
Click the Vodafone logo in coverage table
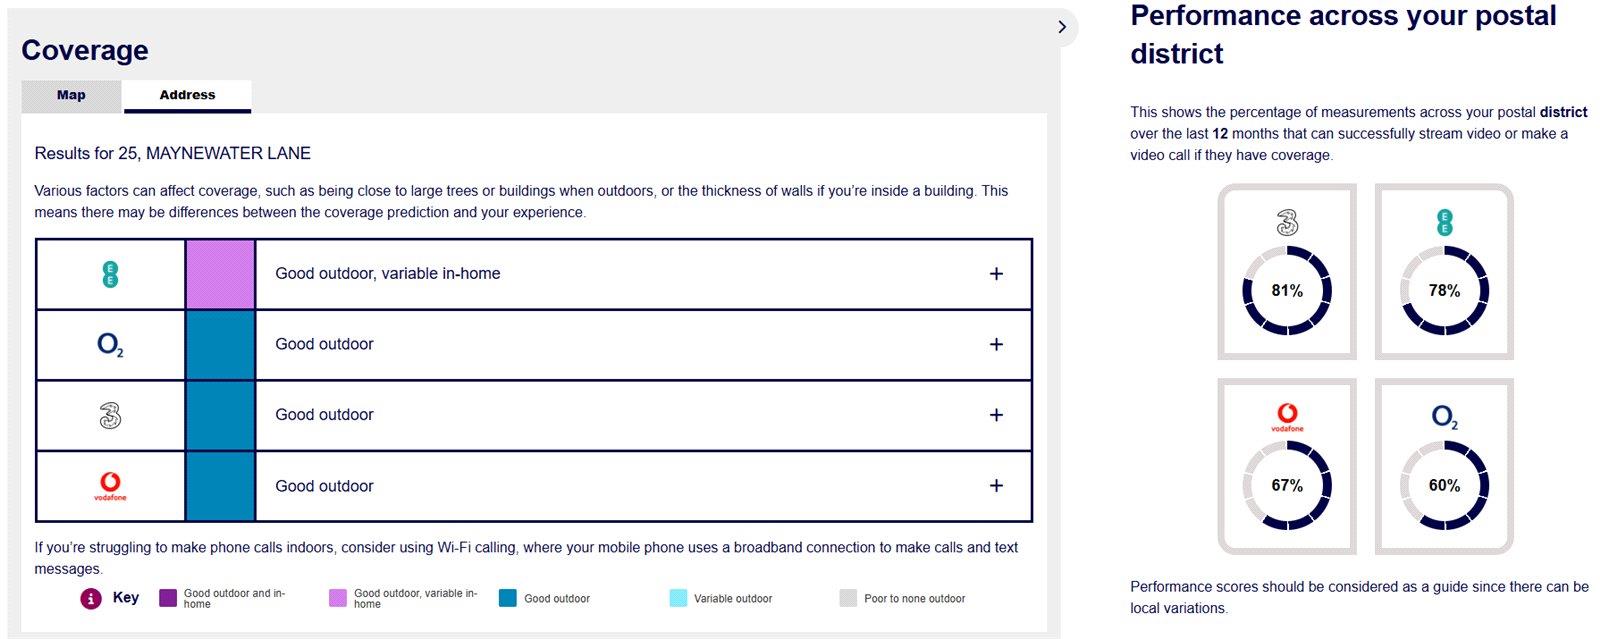coord(110,485)
